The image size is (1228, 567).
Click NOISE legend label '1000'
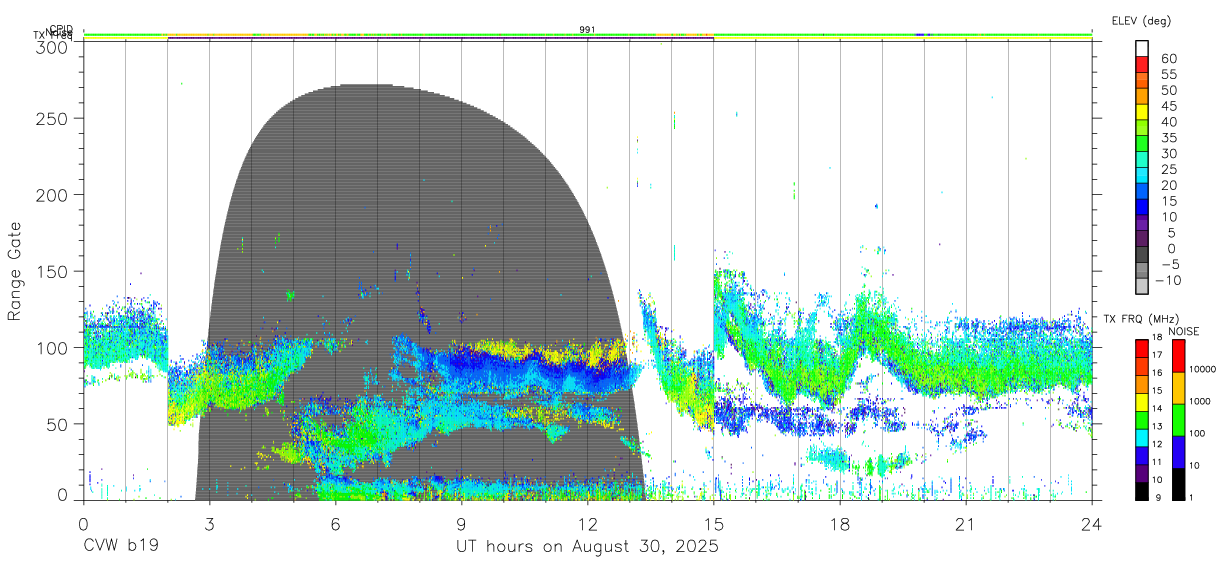click(1200, 401)
